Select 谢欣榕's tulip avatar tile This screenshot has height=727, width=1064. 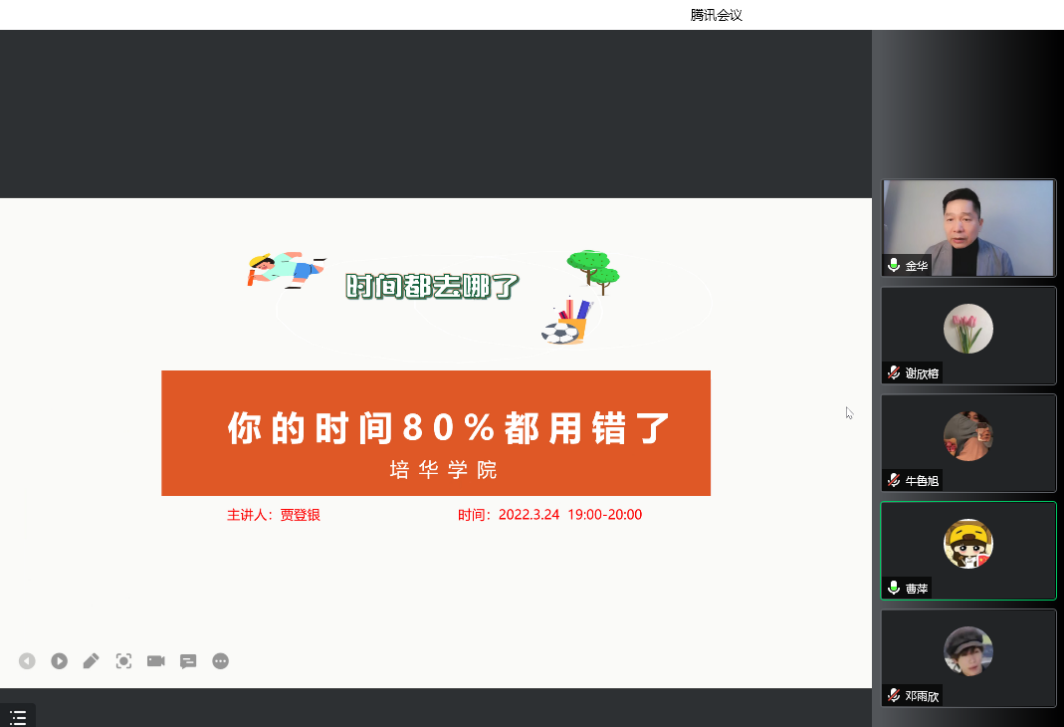coord(968,329)
